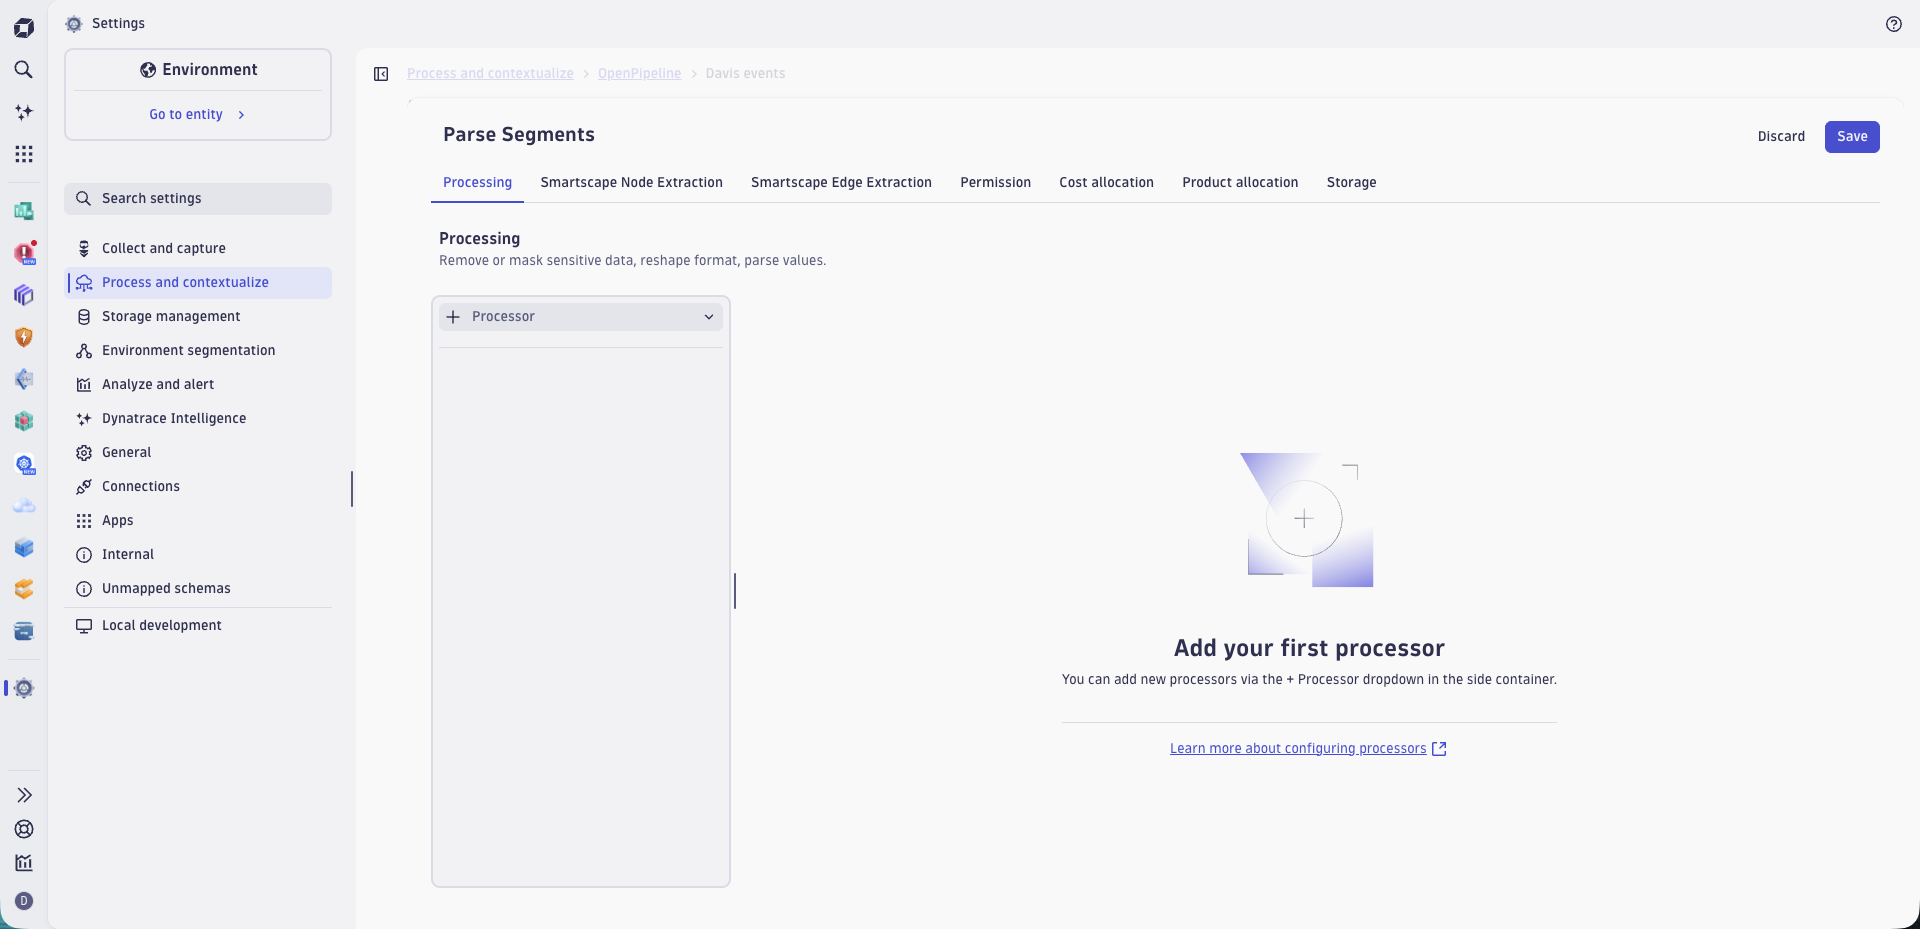Open the app launcher grid icon
The image size is (1920, 929).
click(24, 154)
